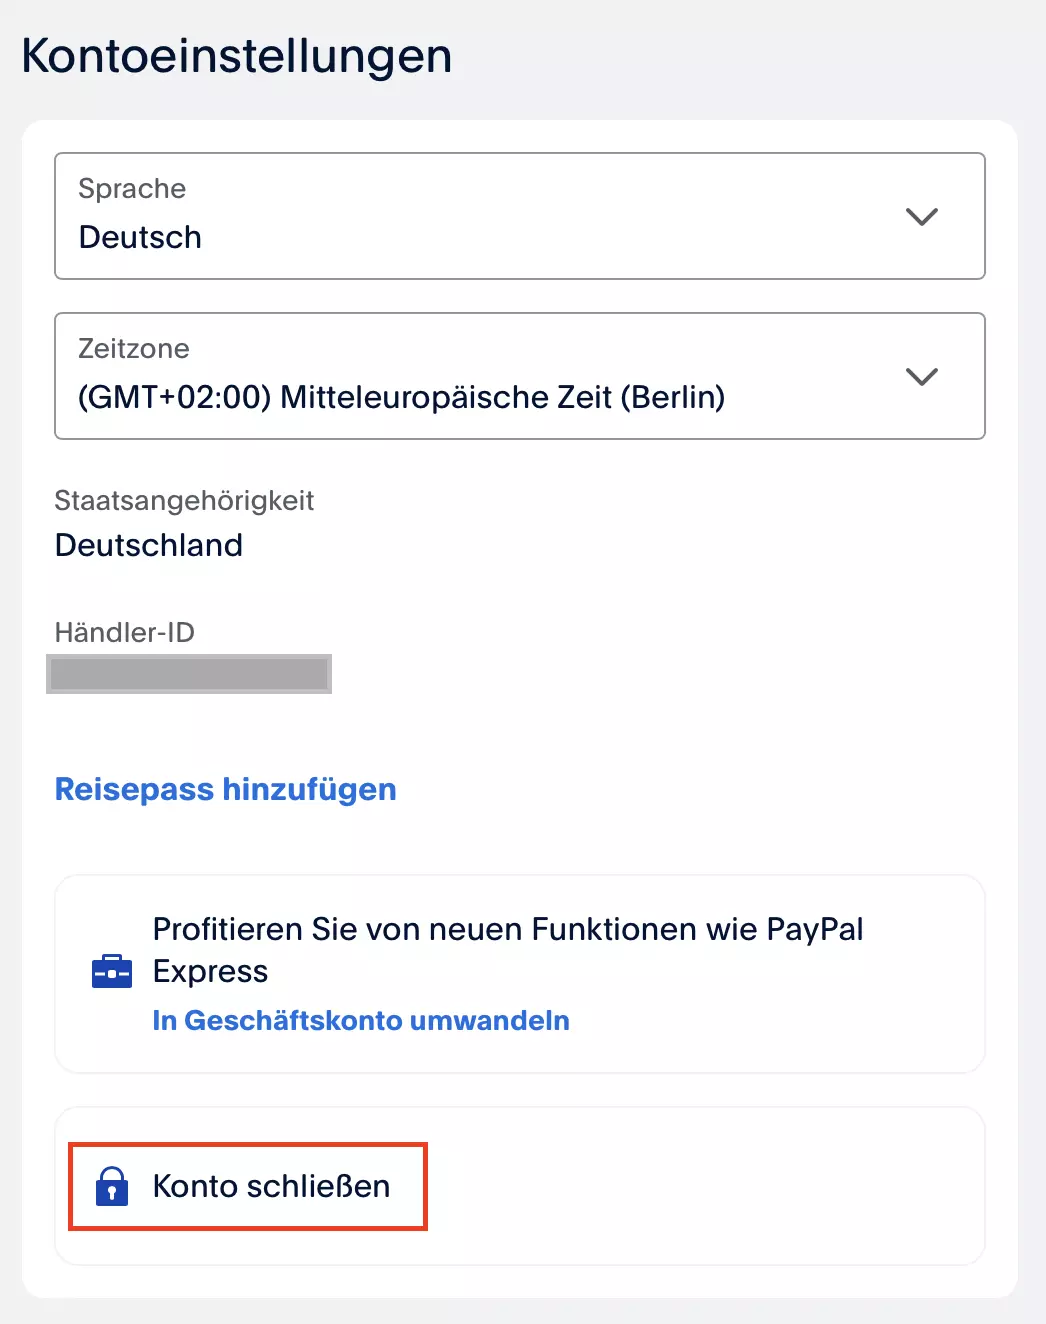This screenshot has width=1046, height=1324.
Task: Click the redacted Händler-ID field
Action: click(188, 673)
